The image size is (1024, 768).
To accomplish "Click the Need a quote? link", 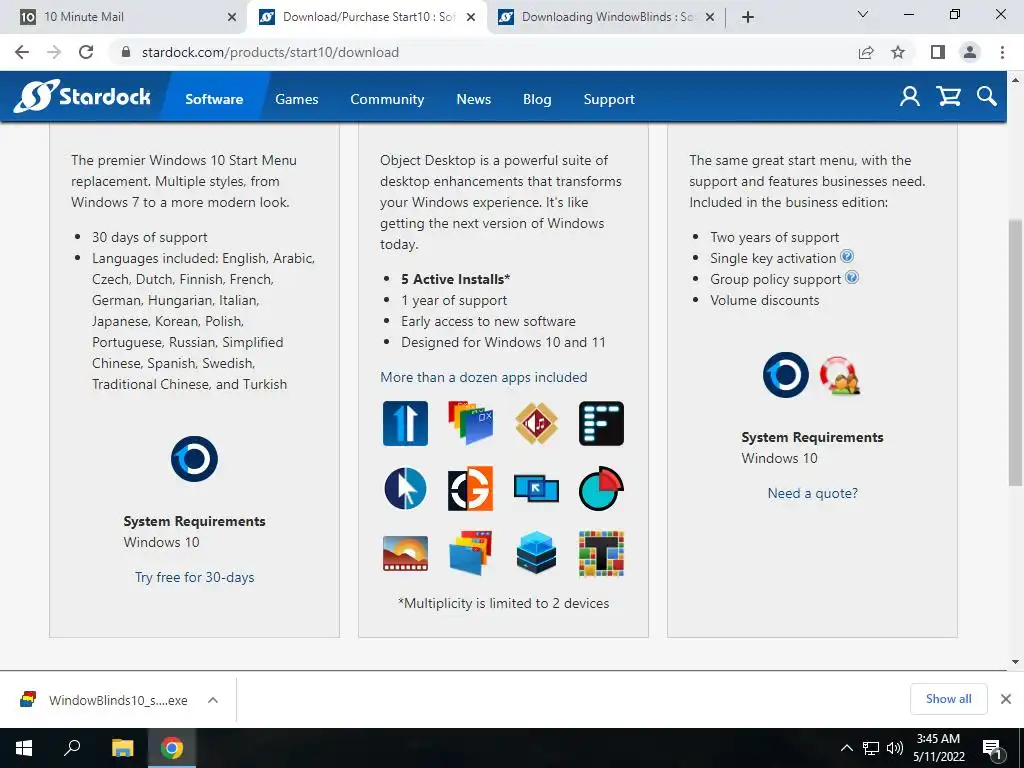I will point(812,493).
